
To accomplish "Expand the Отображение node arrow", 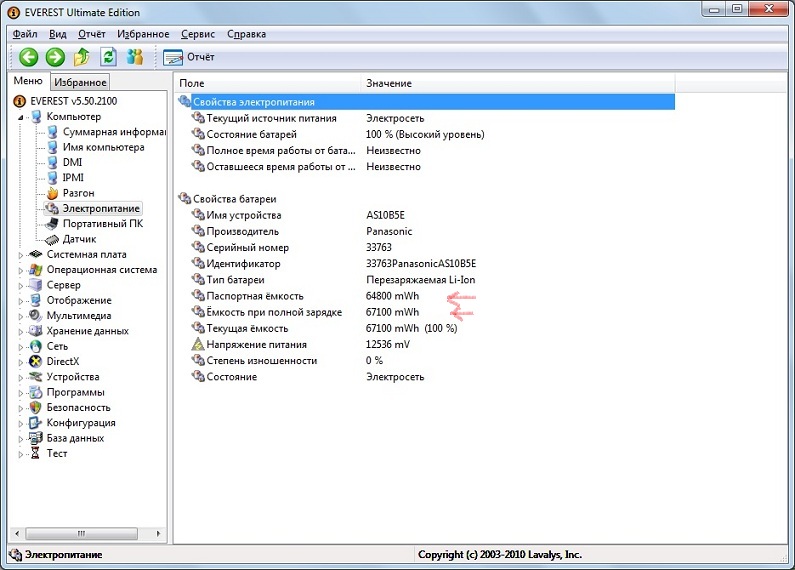I will (21, 301).
